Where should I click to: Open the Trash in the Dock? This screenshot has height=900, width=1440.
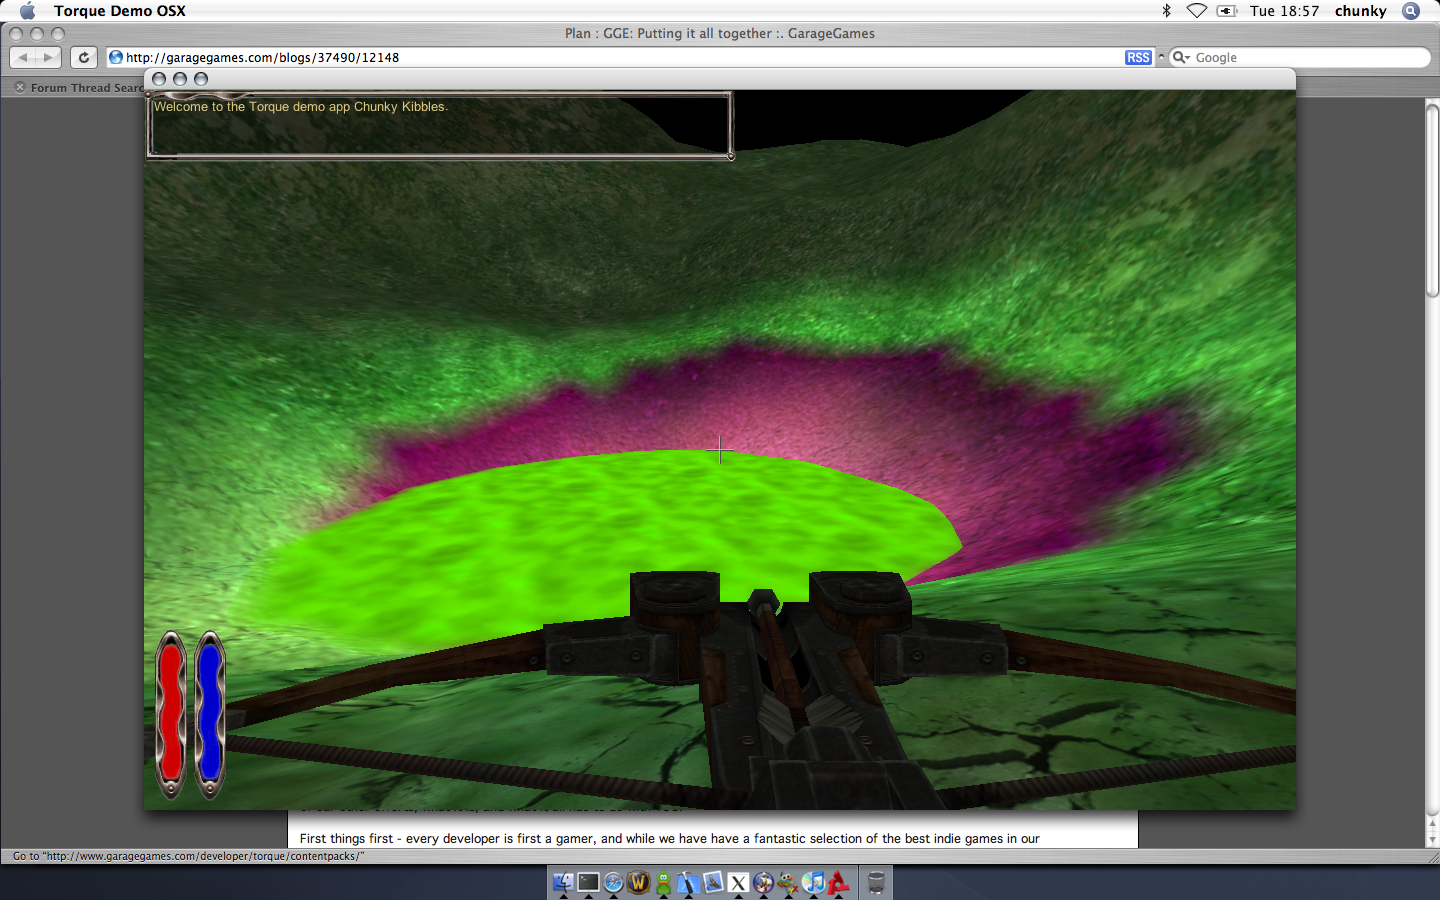click(x=876, y=882)
